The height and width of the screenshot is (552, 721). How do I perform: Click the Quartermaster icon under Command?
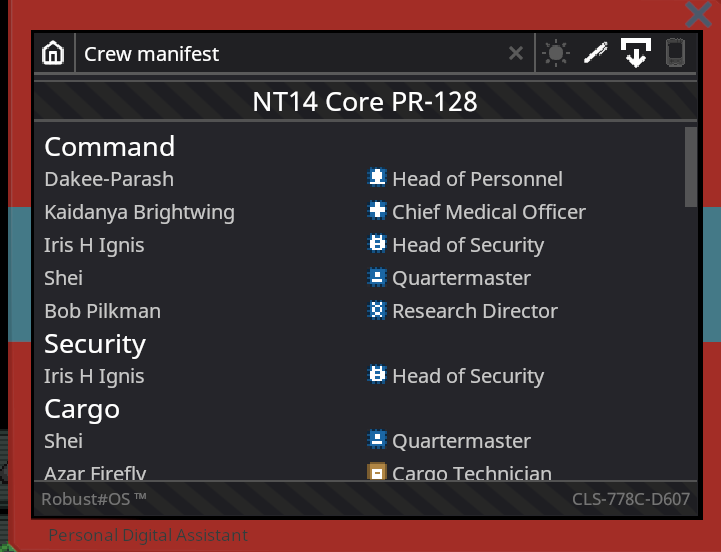tap(377, 277)
